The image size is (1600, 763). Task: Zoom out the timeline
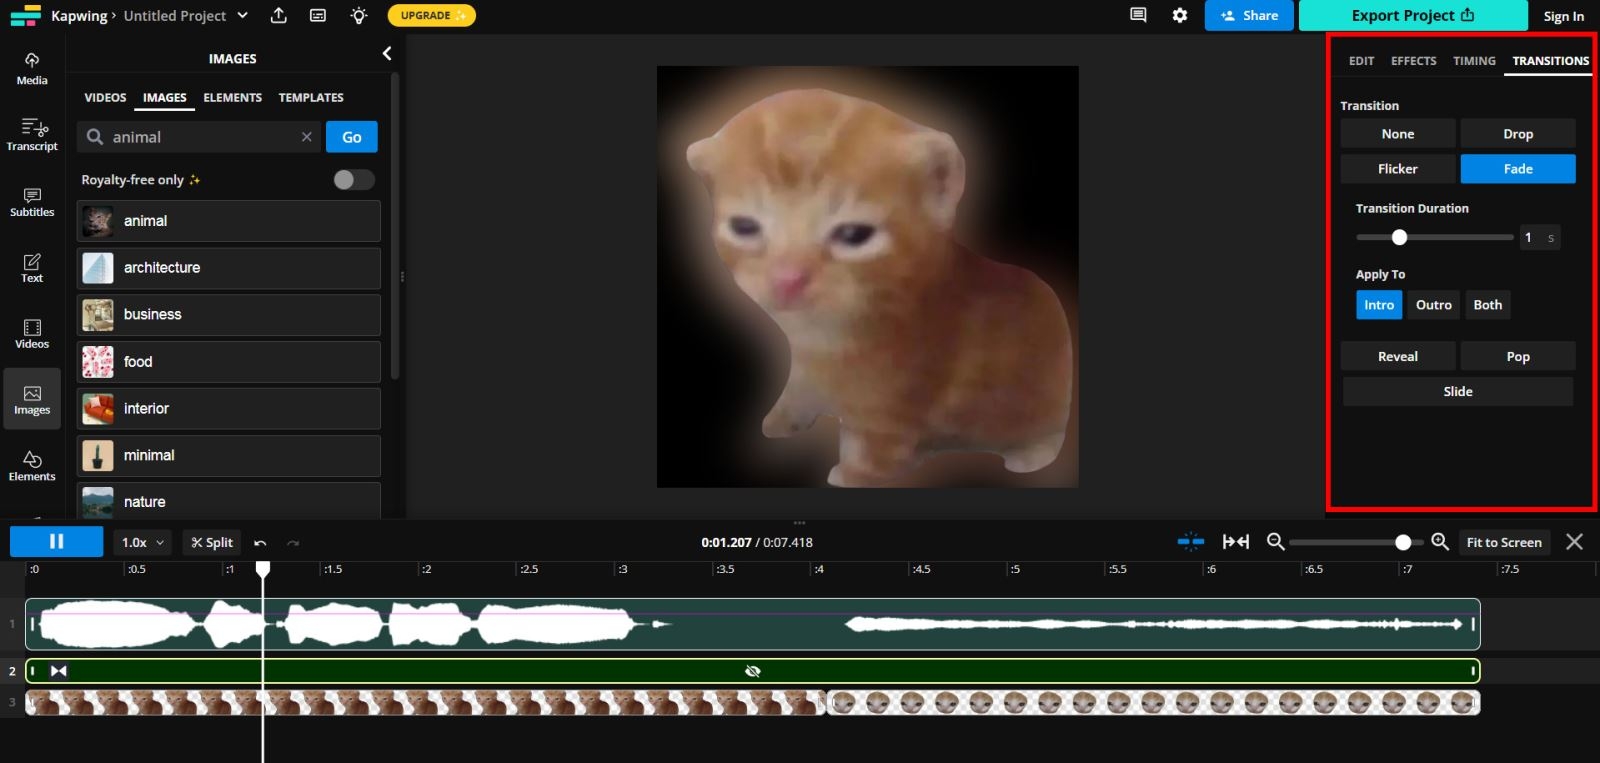(1275, 542)
